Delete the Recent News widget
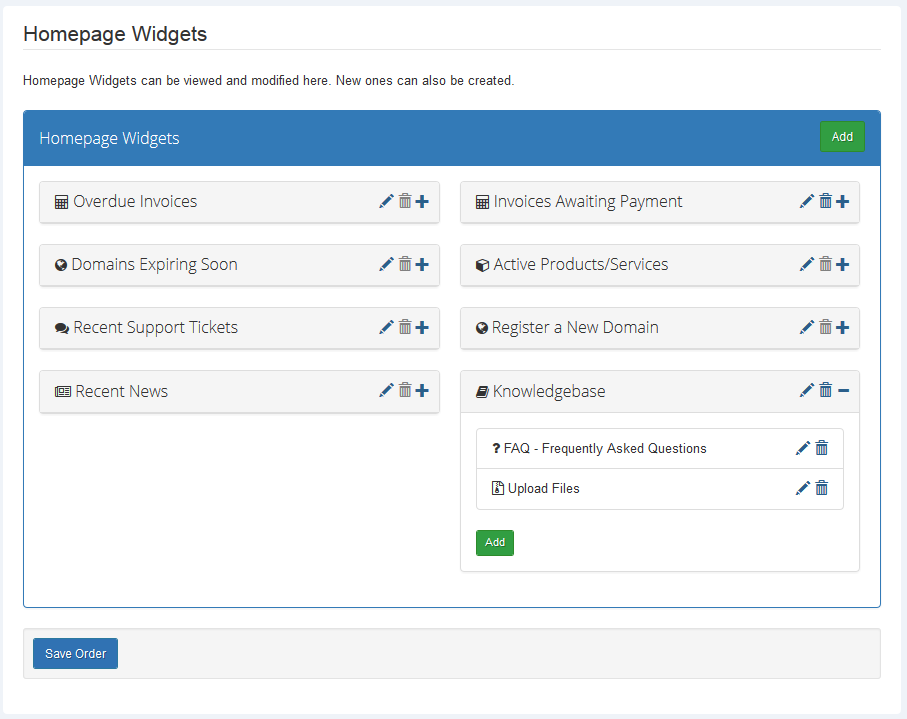The height and width of the screenshot is (719, 907). point(405,390)
